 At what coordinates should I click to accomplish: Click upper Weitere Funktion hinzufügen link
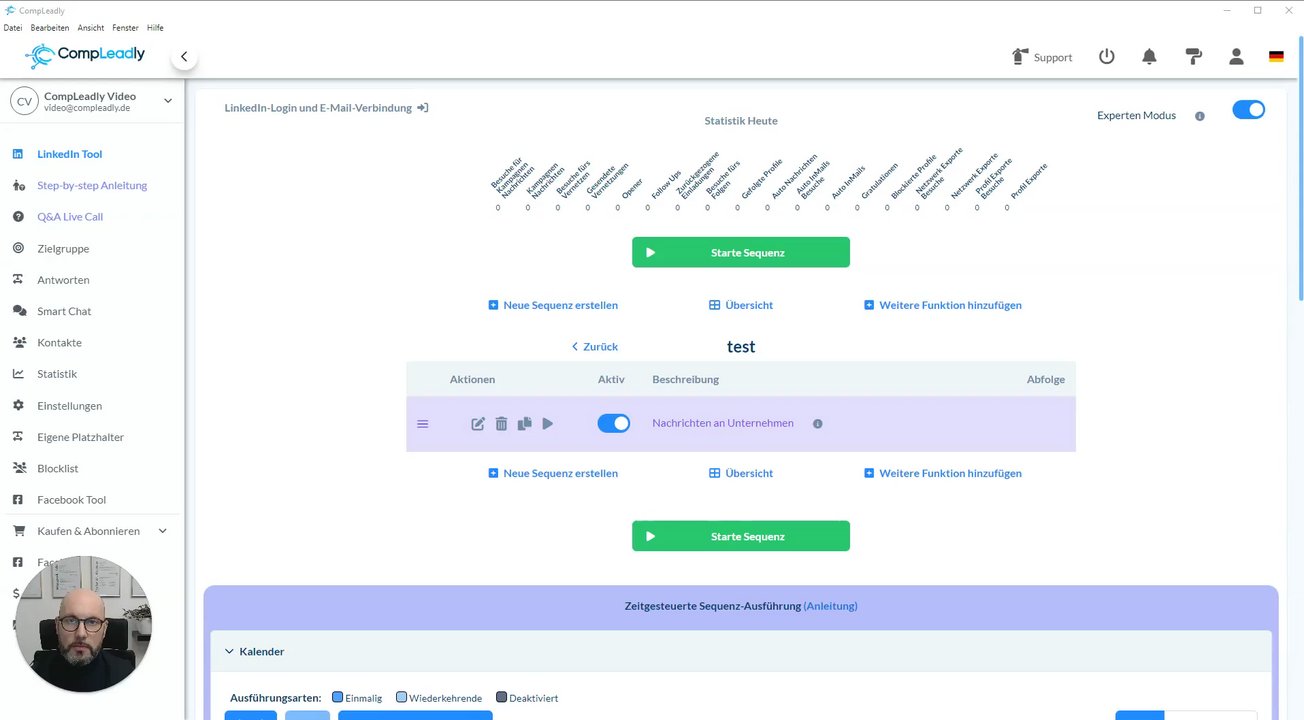point(943,305)
